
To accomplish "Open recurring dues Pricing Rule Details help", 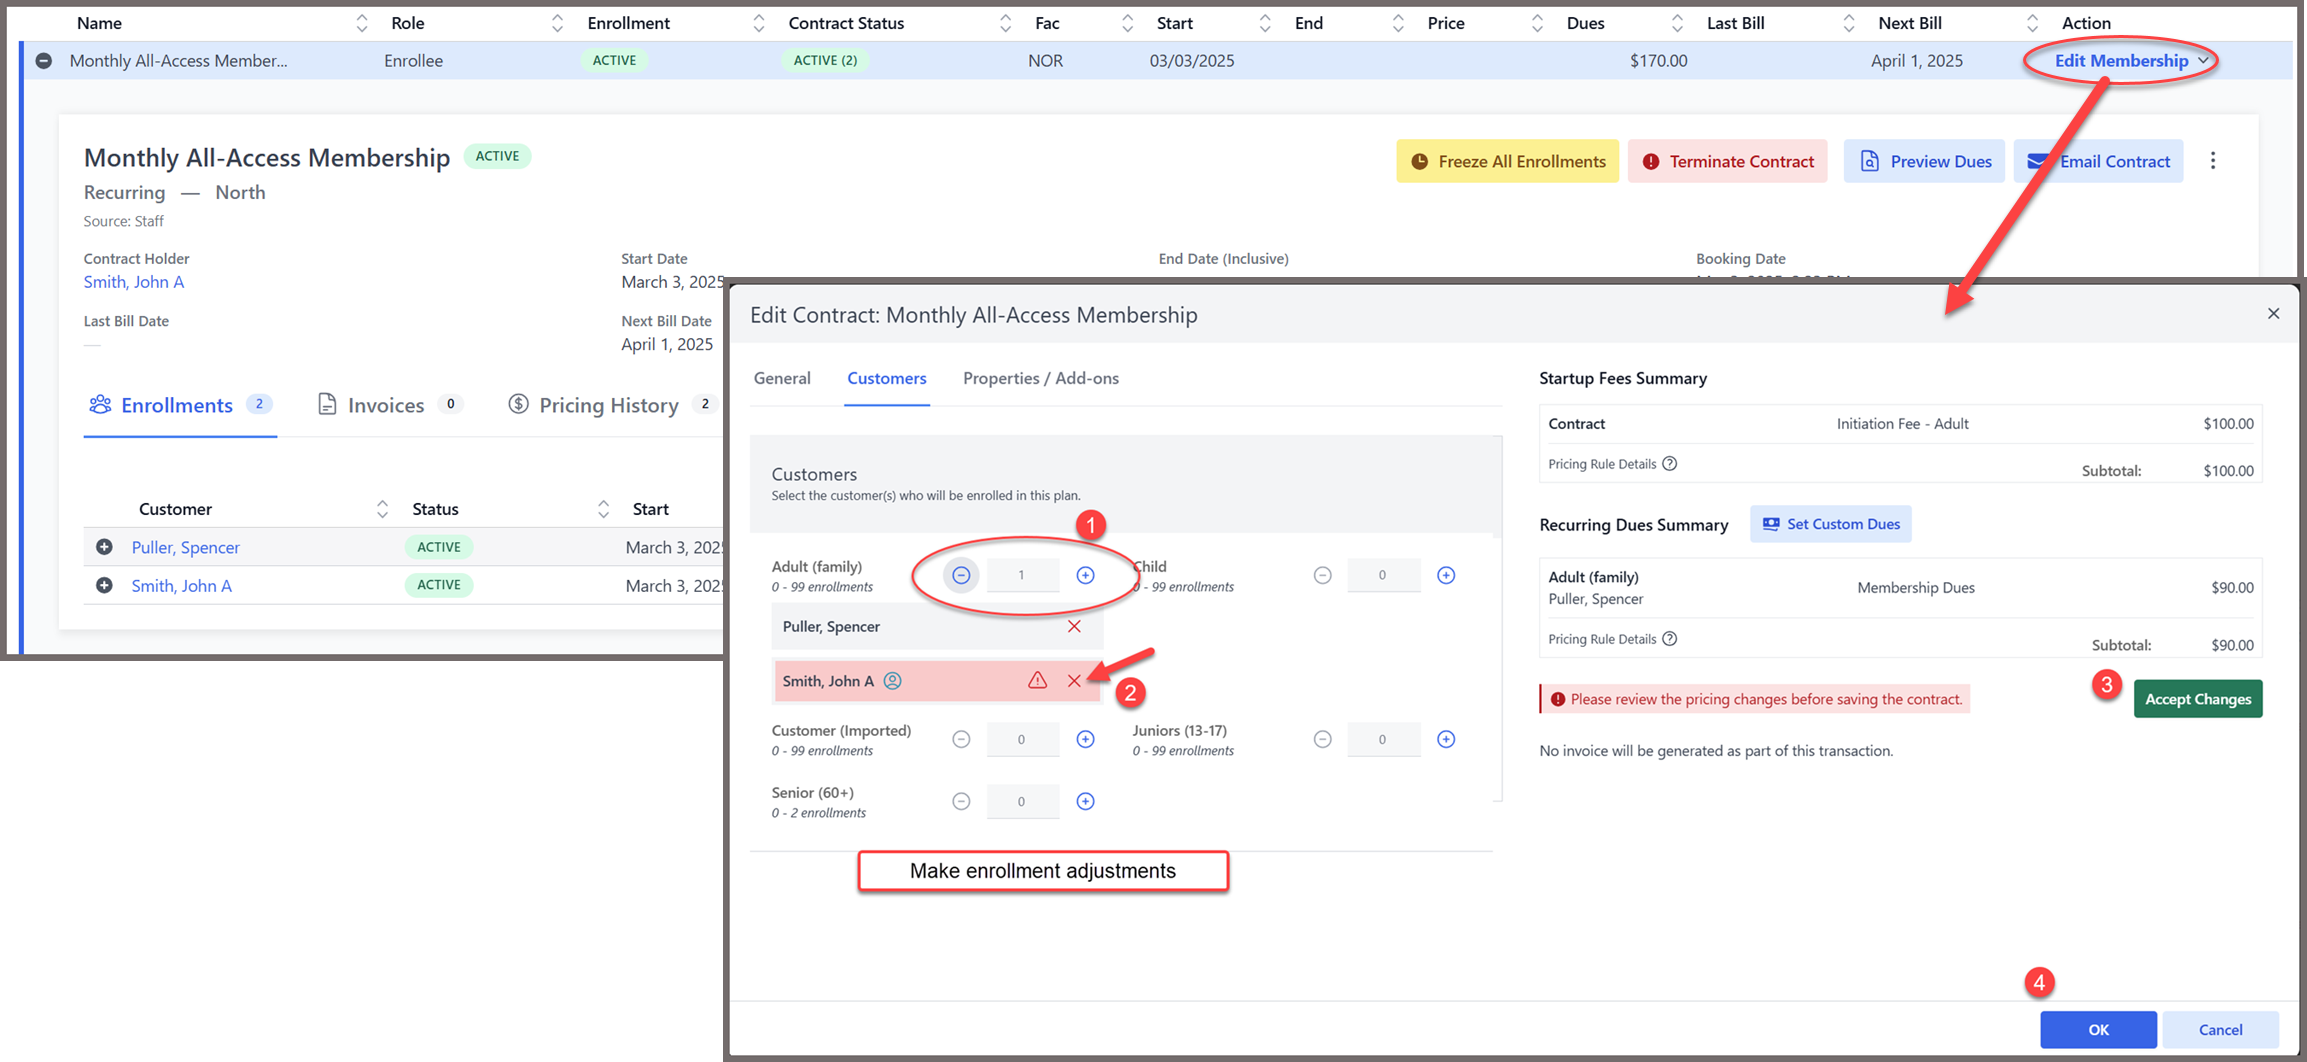I will pos(1669,639).
